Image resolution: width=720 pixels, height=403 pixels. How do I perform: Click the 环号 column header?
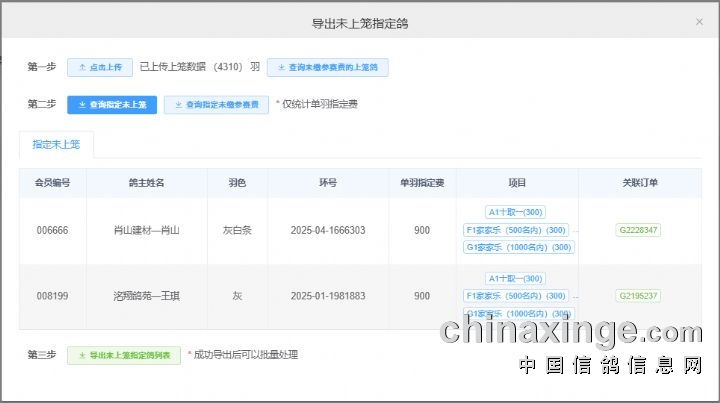pyautogui.click(x=328, y=183)
